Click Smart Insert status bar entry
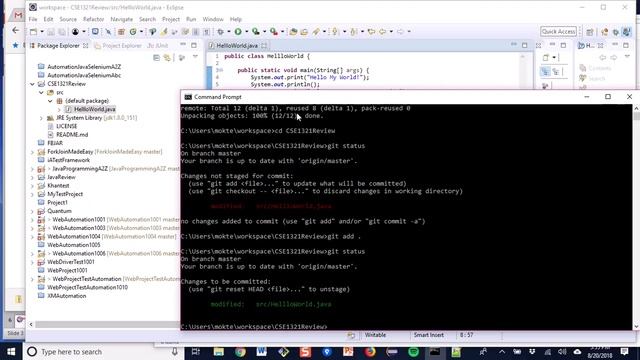 point(429,335)
